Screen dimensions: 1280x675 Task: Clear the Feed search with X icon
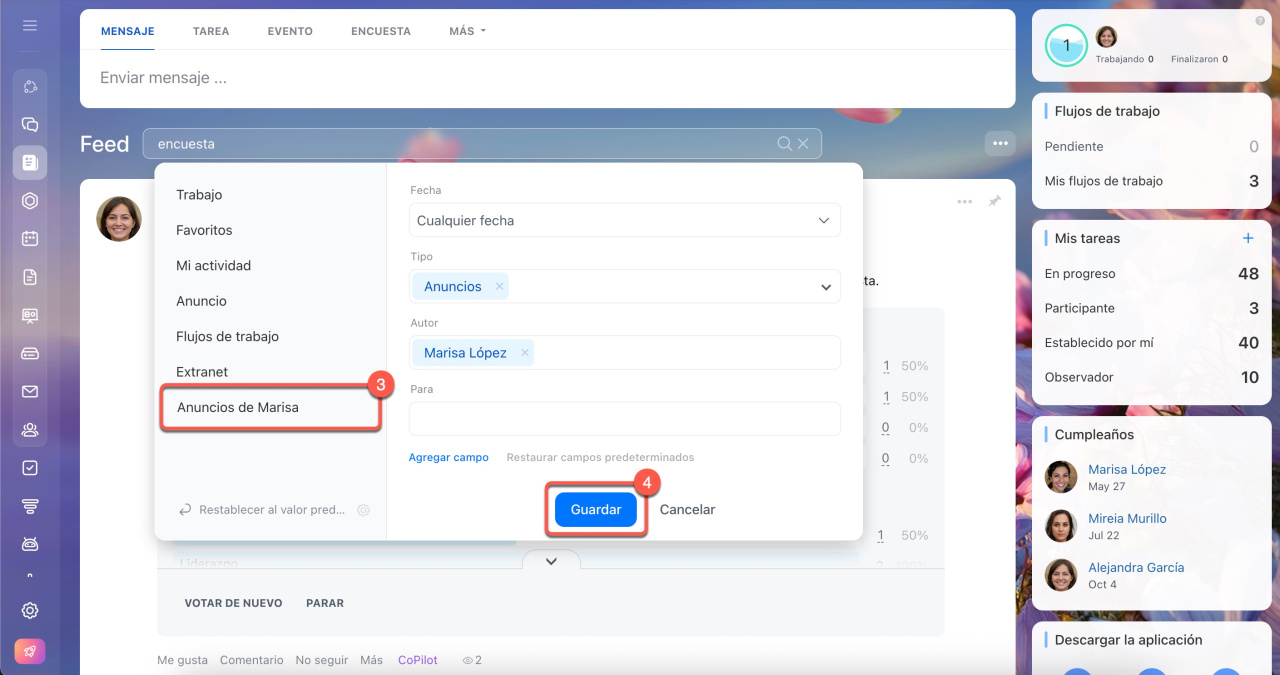(803, 144)
